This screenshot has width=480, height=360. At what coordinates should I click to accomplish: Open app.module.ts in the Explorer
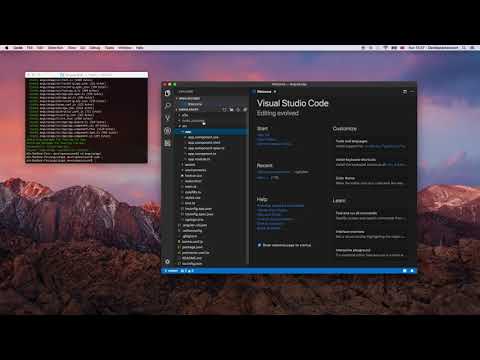(199, 159)
